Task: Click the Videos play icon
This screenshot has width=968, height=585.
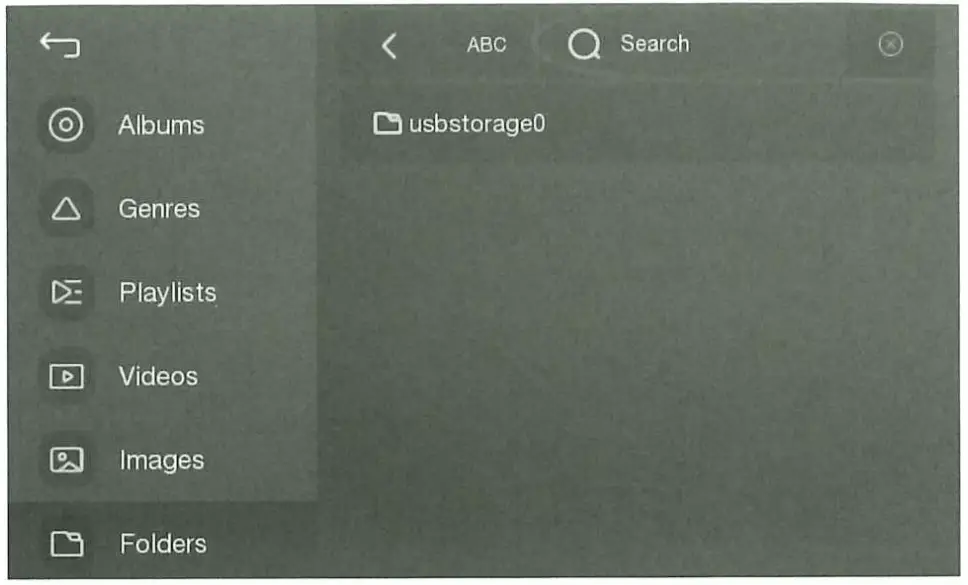Action: pos(67,376)
